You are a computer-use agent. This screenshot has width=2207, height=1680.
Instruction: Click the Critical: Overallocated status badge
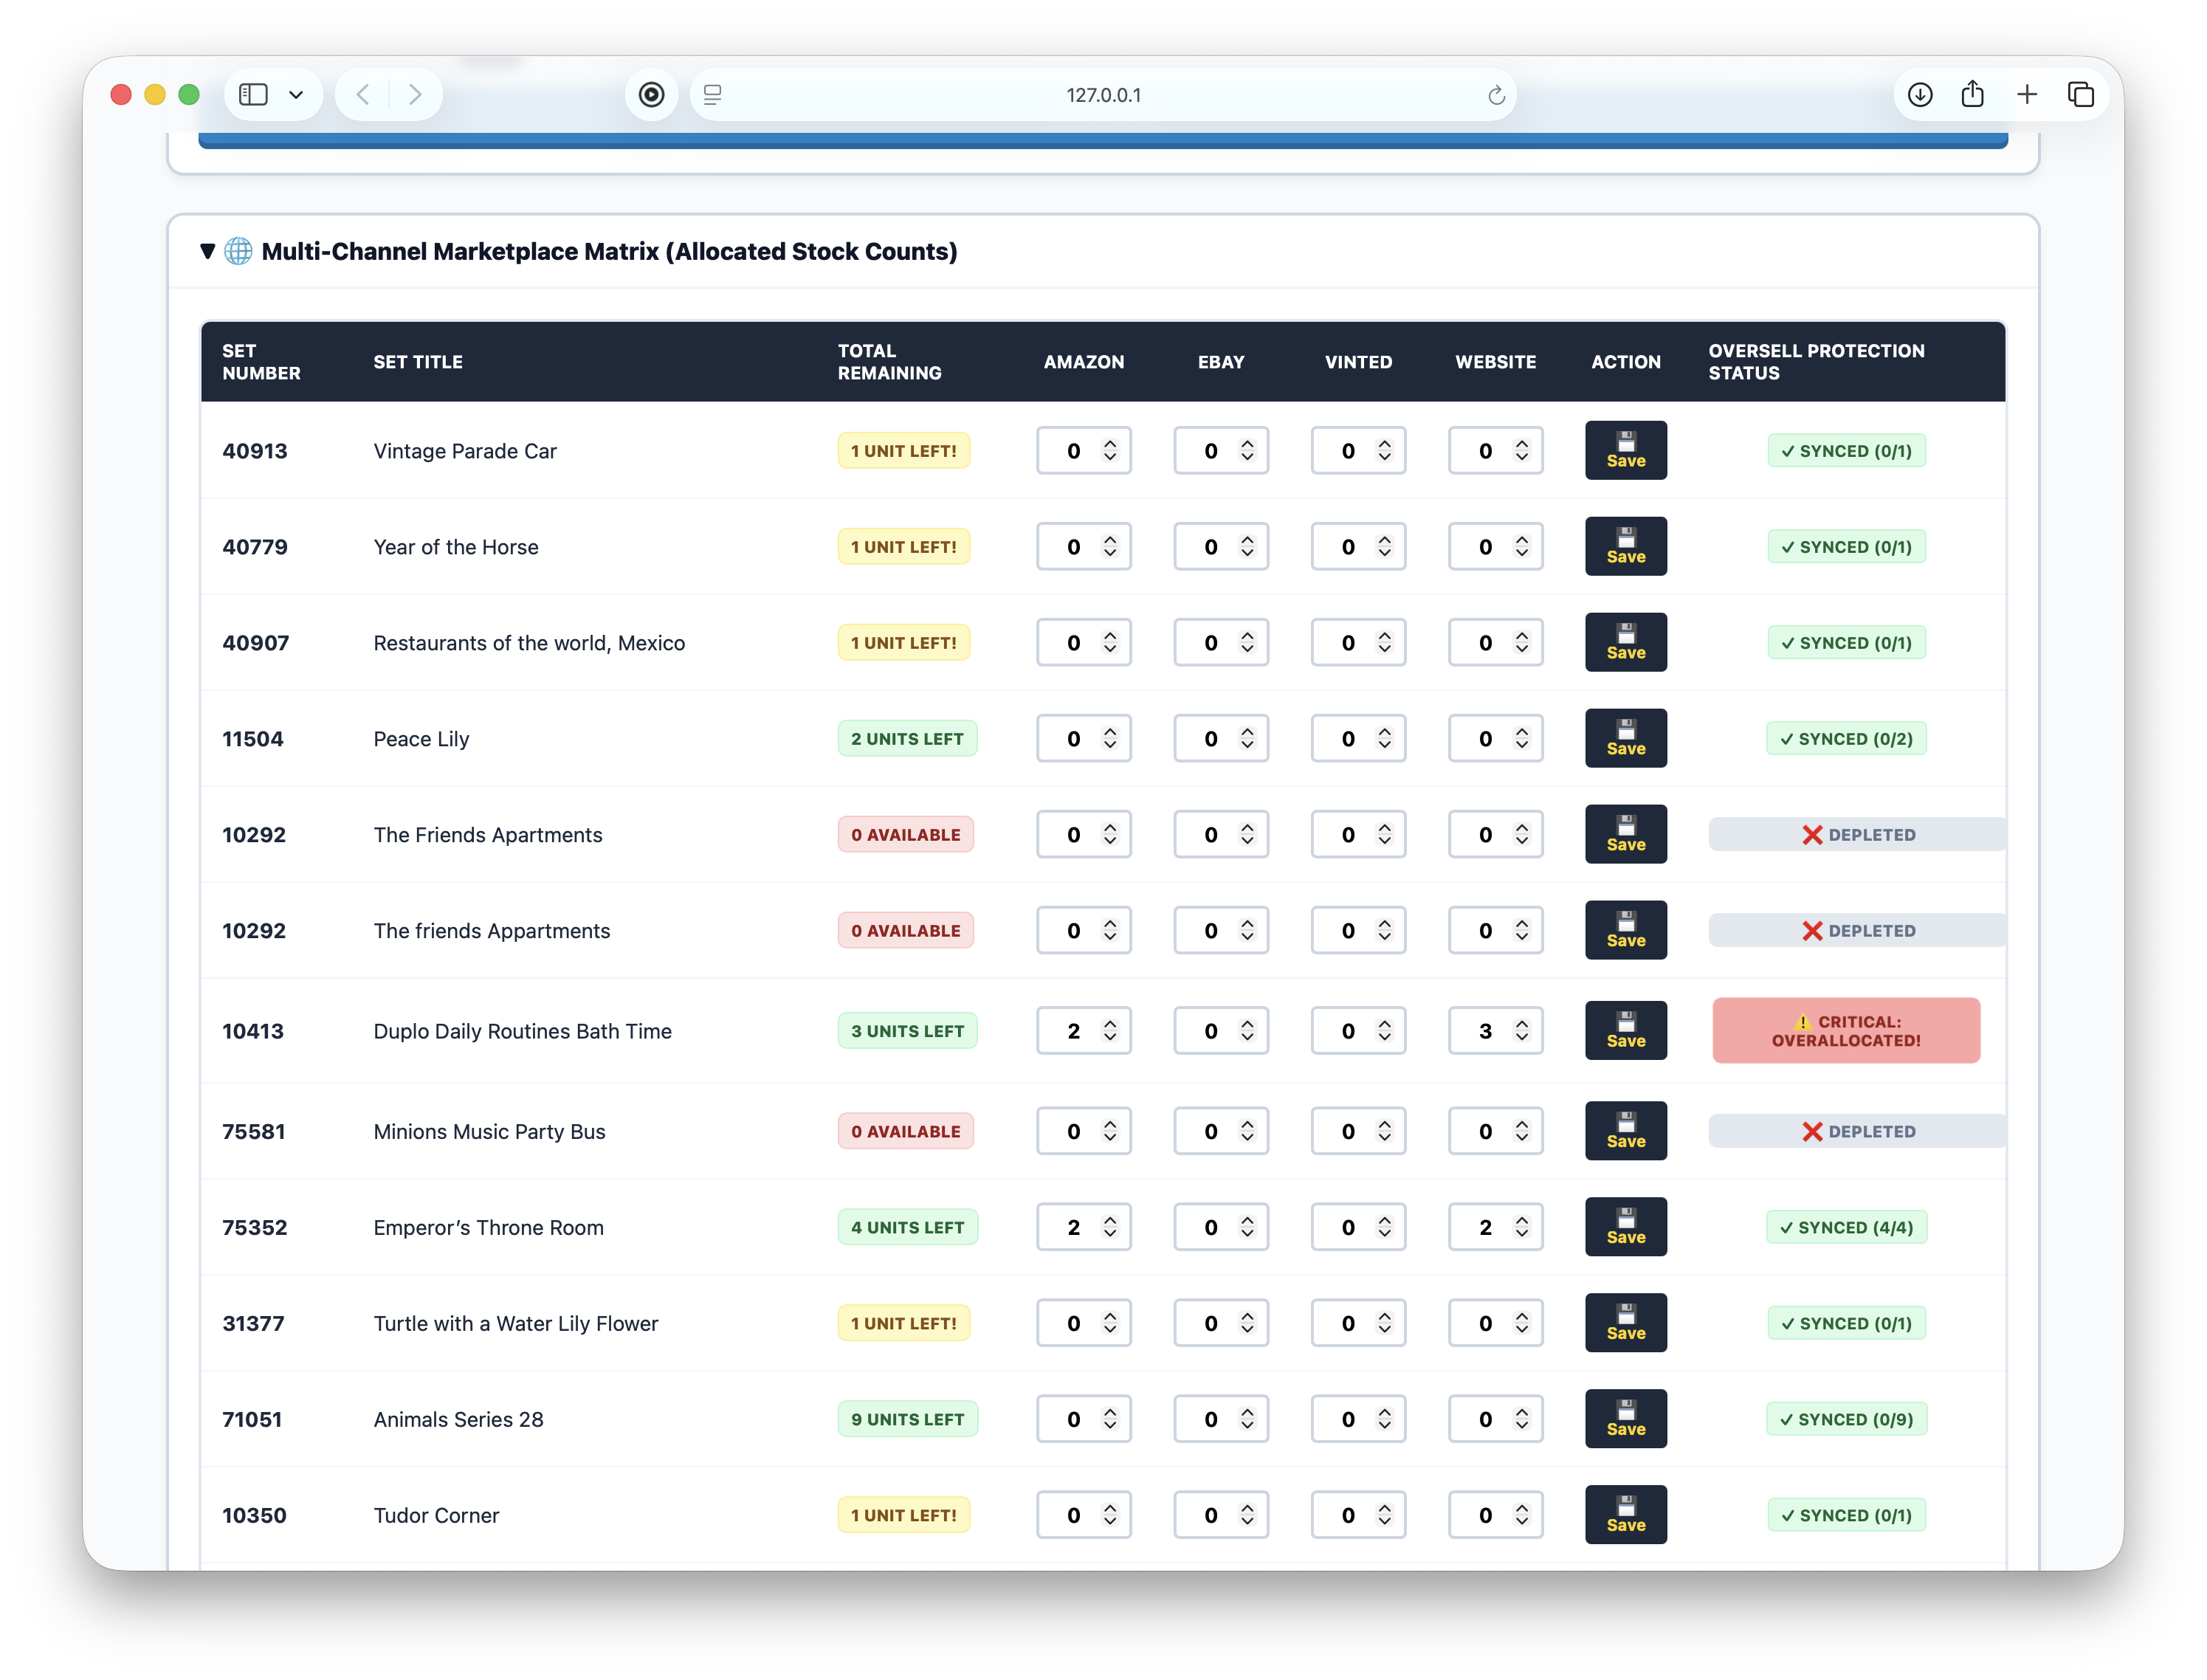coord(1846,1031)
